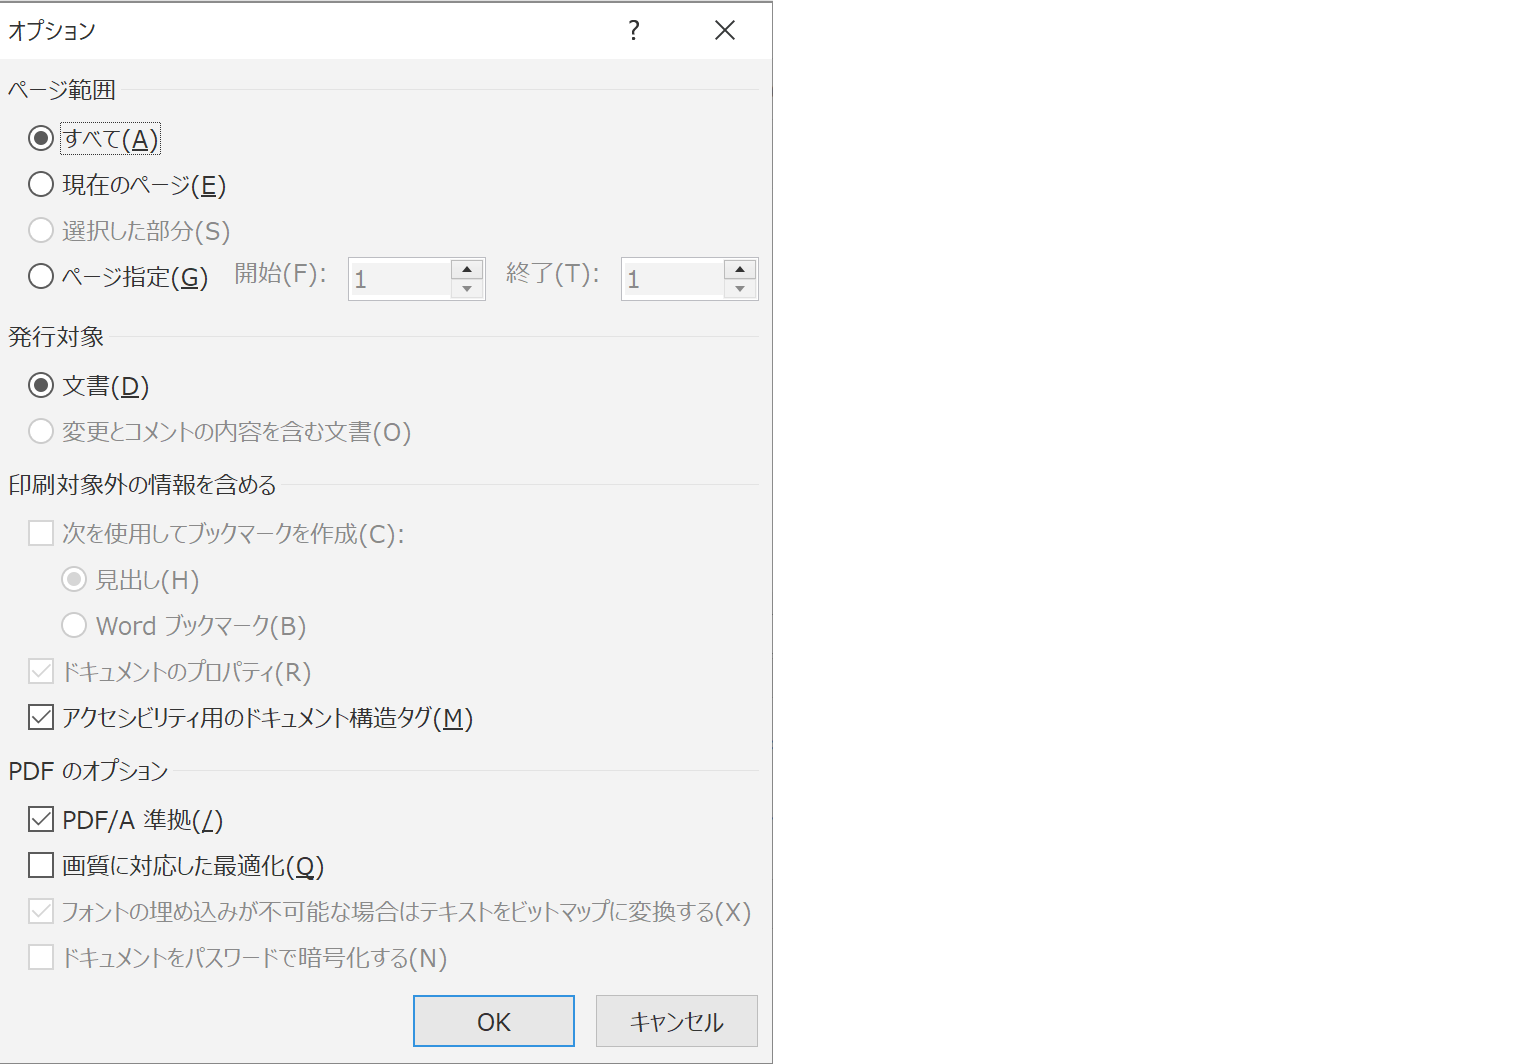Uncheck the PDF/A 準拠 checkbox
This screenshot has width=1523, height=1064.
coord(41,819)
